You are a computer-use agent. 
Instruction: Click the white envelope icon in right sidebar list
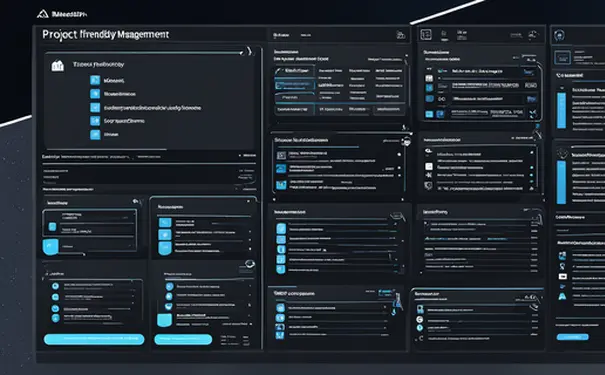pos(563,276)
